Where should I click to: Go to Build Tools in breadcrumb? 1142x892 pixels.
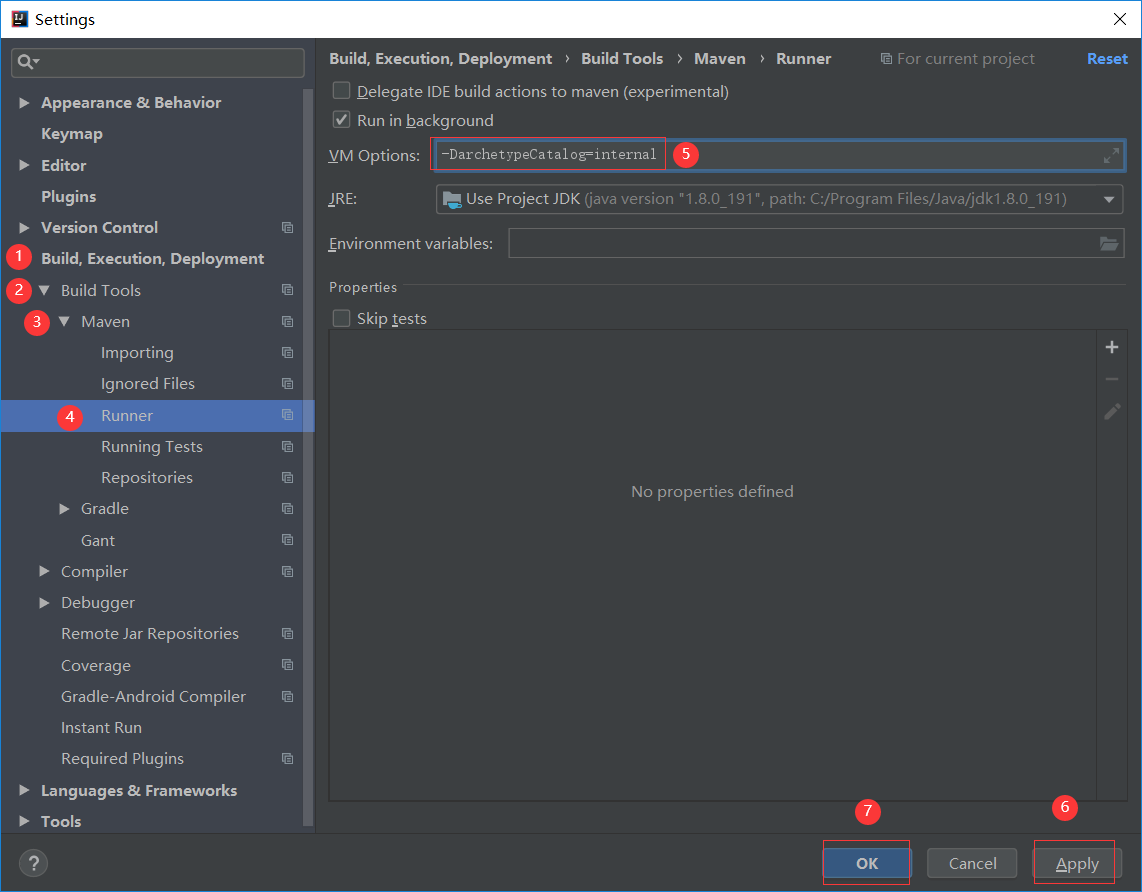coord(622,59)
